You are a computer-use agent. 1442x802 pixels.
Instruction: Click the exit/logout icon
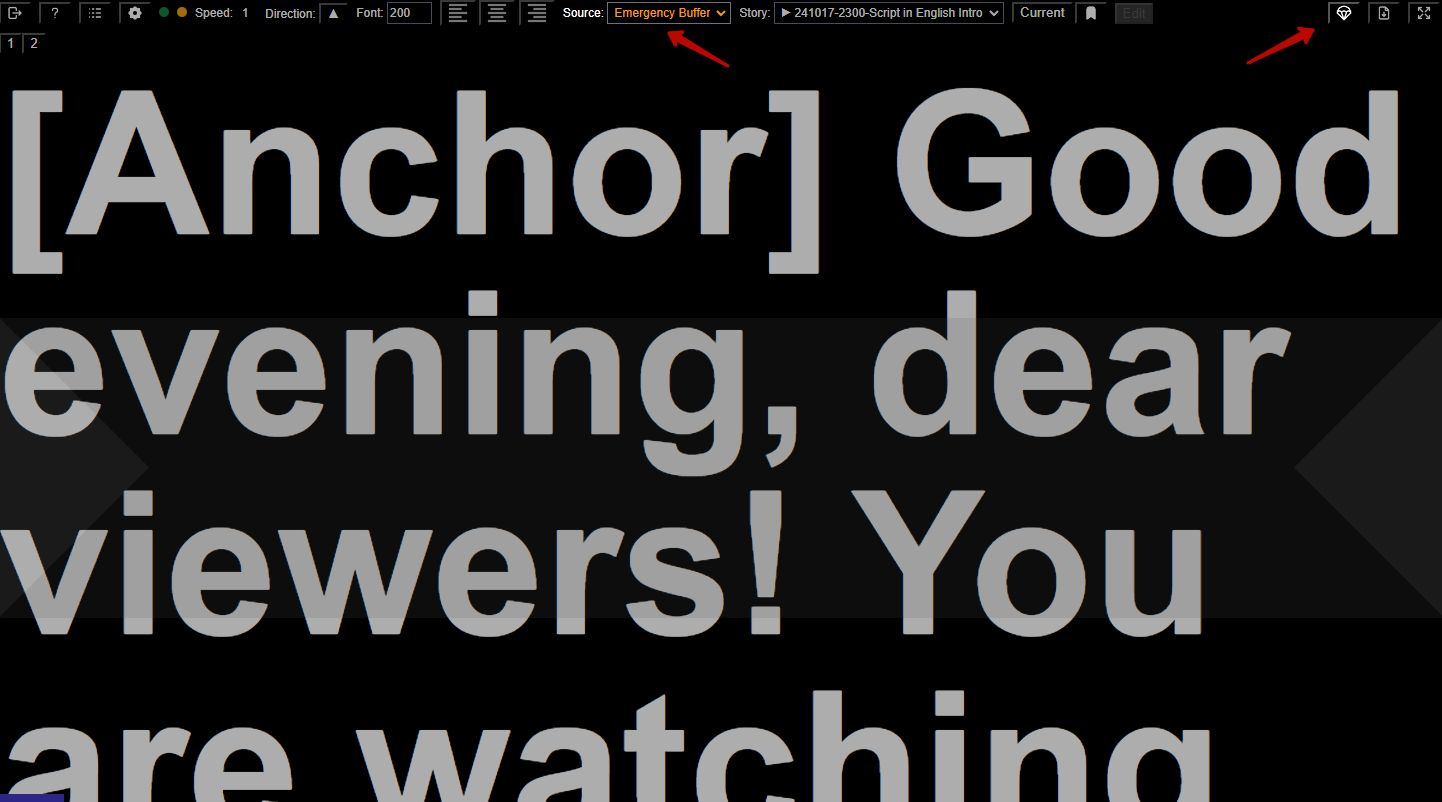pos(15,13)
